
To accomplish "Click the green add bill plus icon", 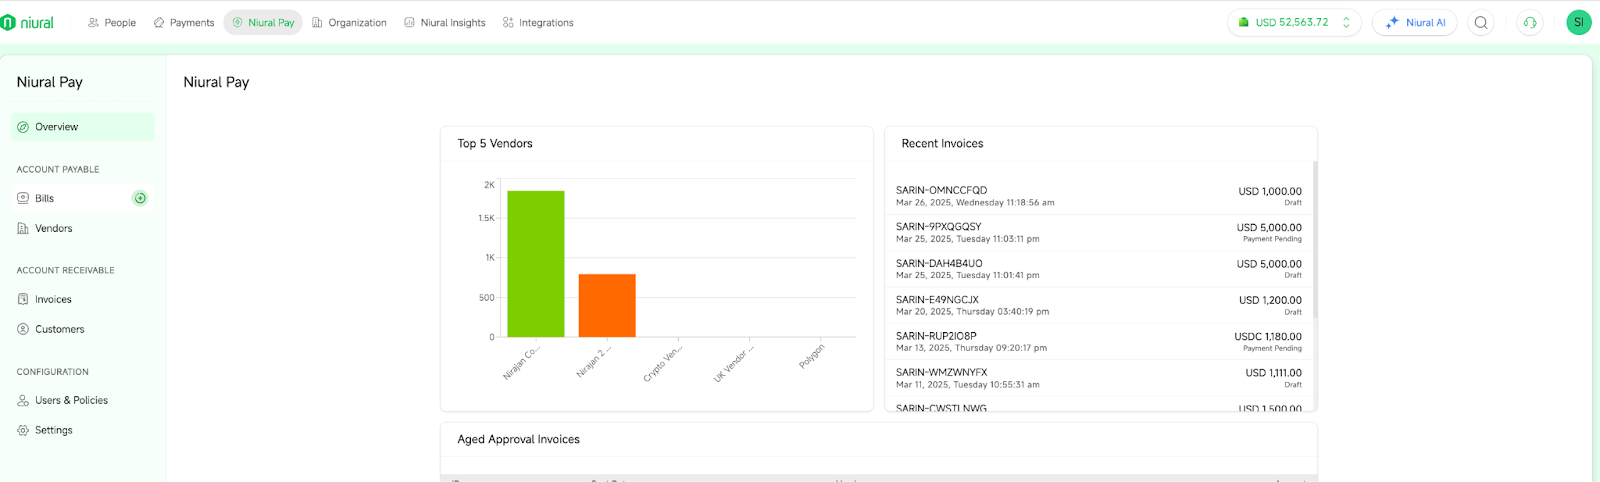I will tap(140, 198).
